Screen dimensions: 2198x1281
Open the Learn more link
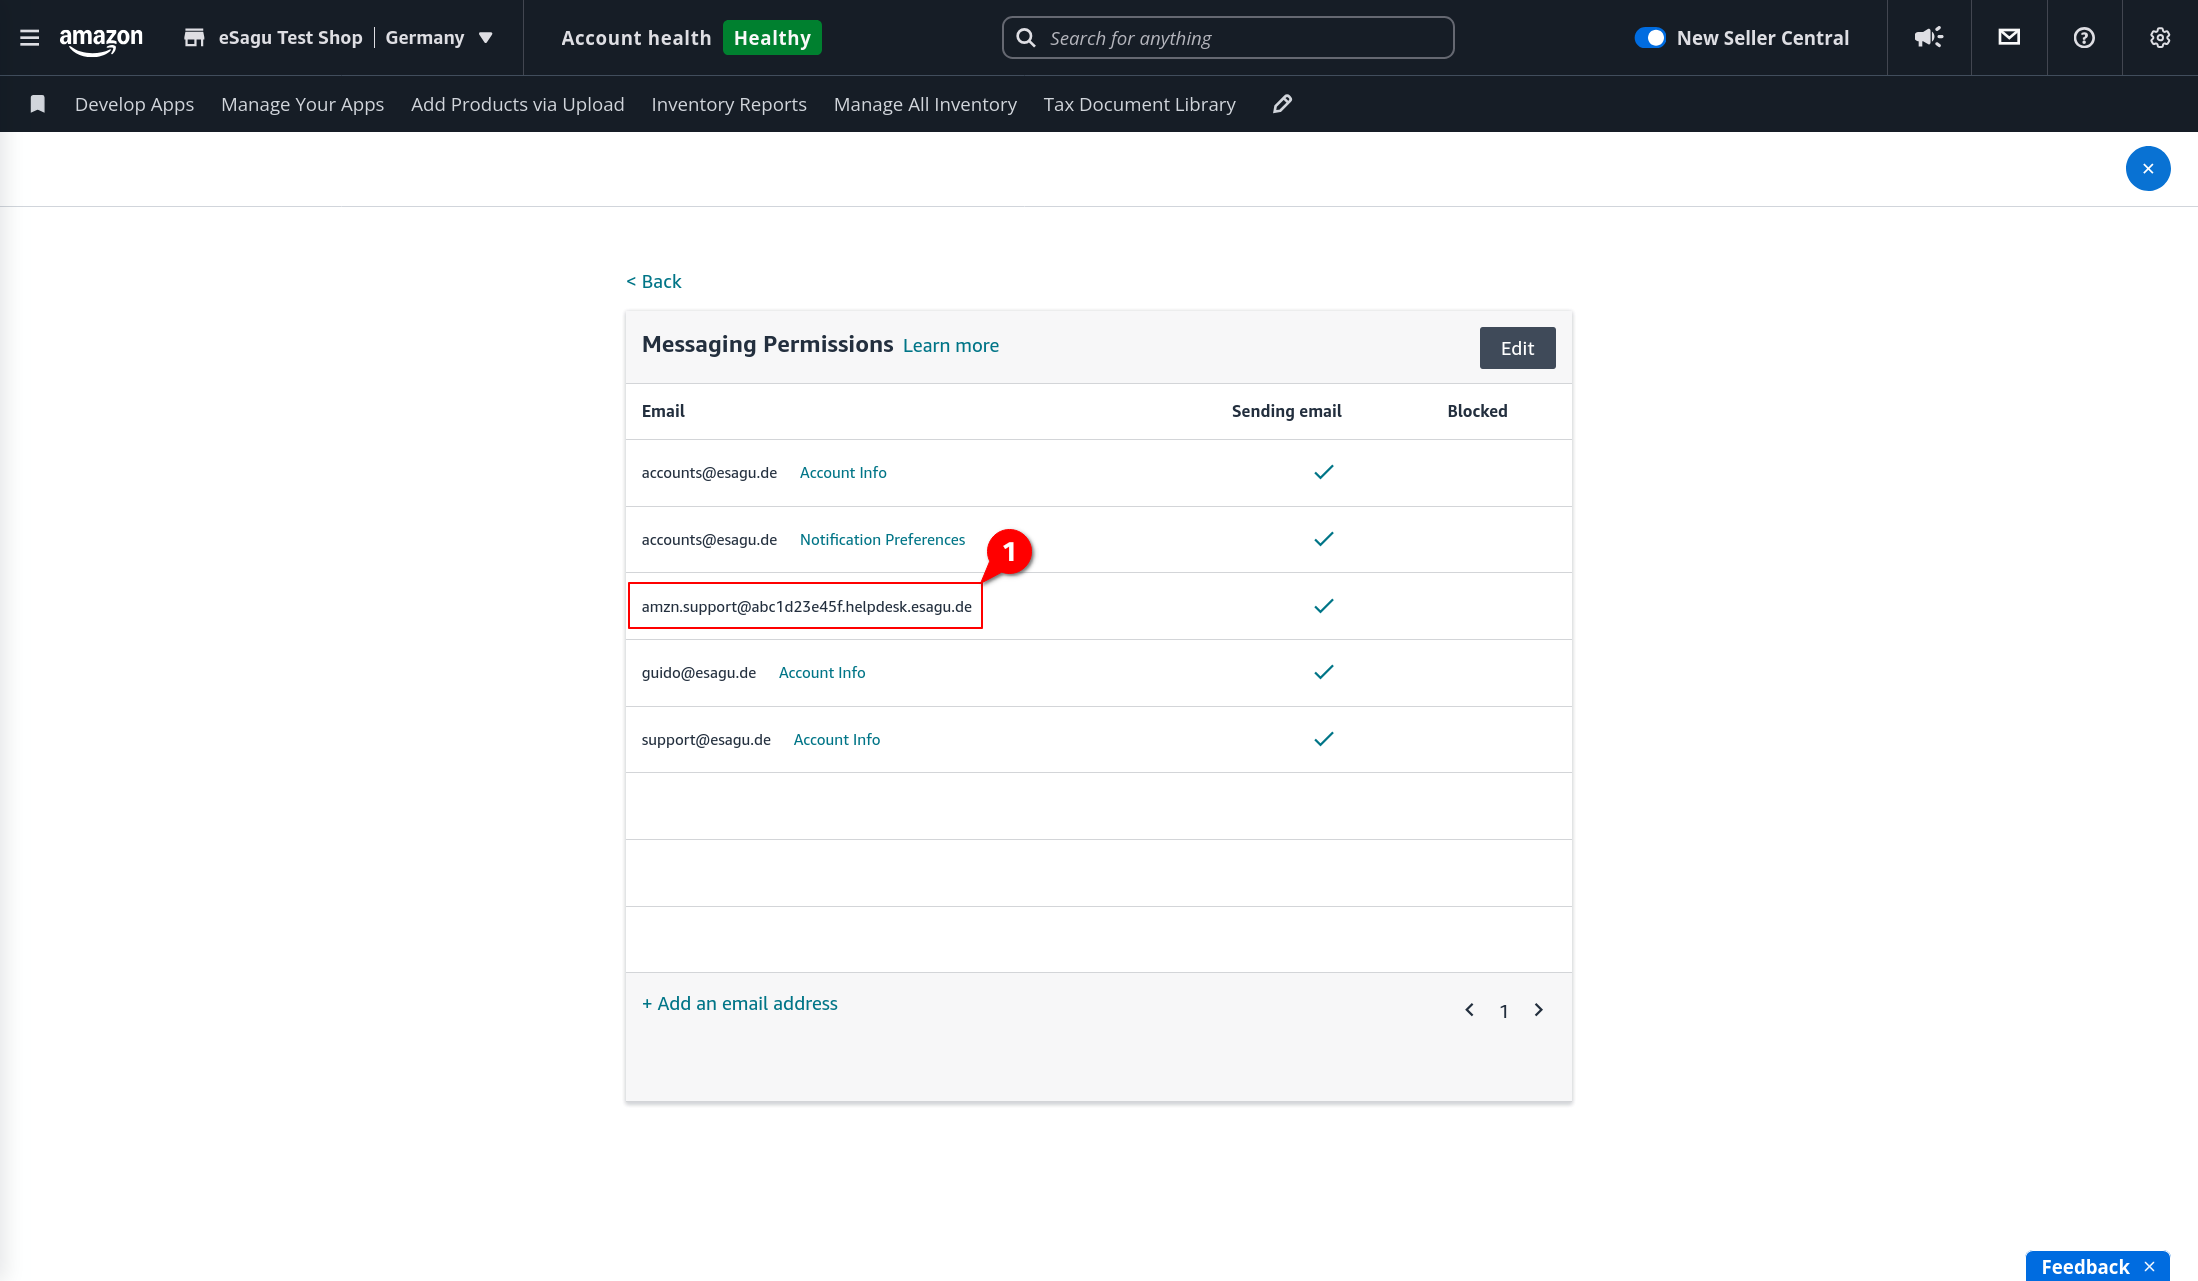pos(950,346)
